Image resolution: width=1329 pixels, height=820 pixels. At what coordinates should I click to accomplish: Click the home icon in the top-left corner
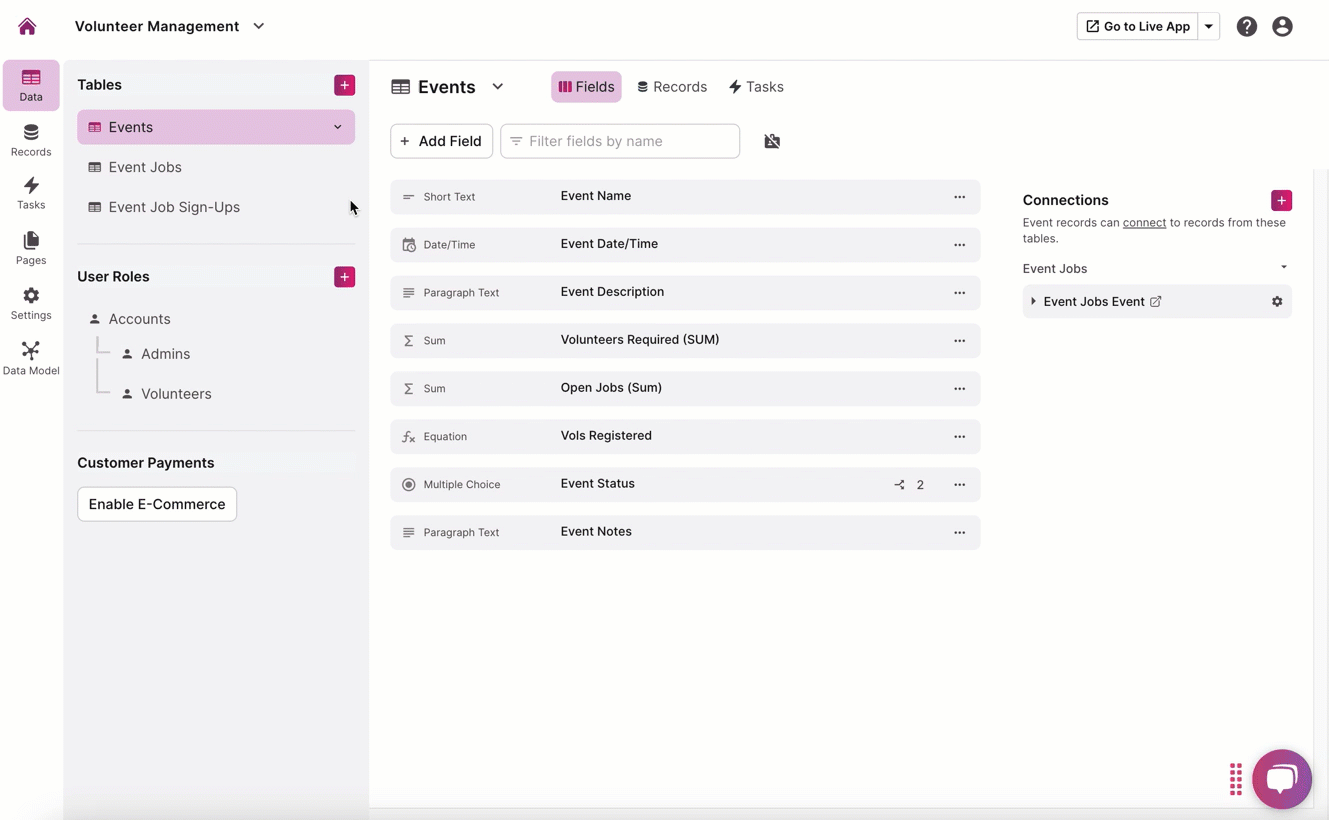tap(27, 27)
